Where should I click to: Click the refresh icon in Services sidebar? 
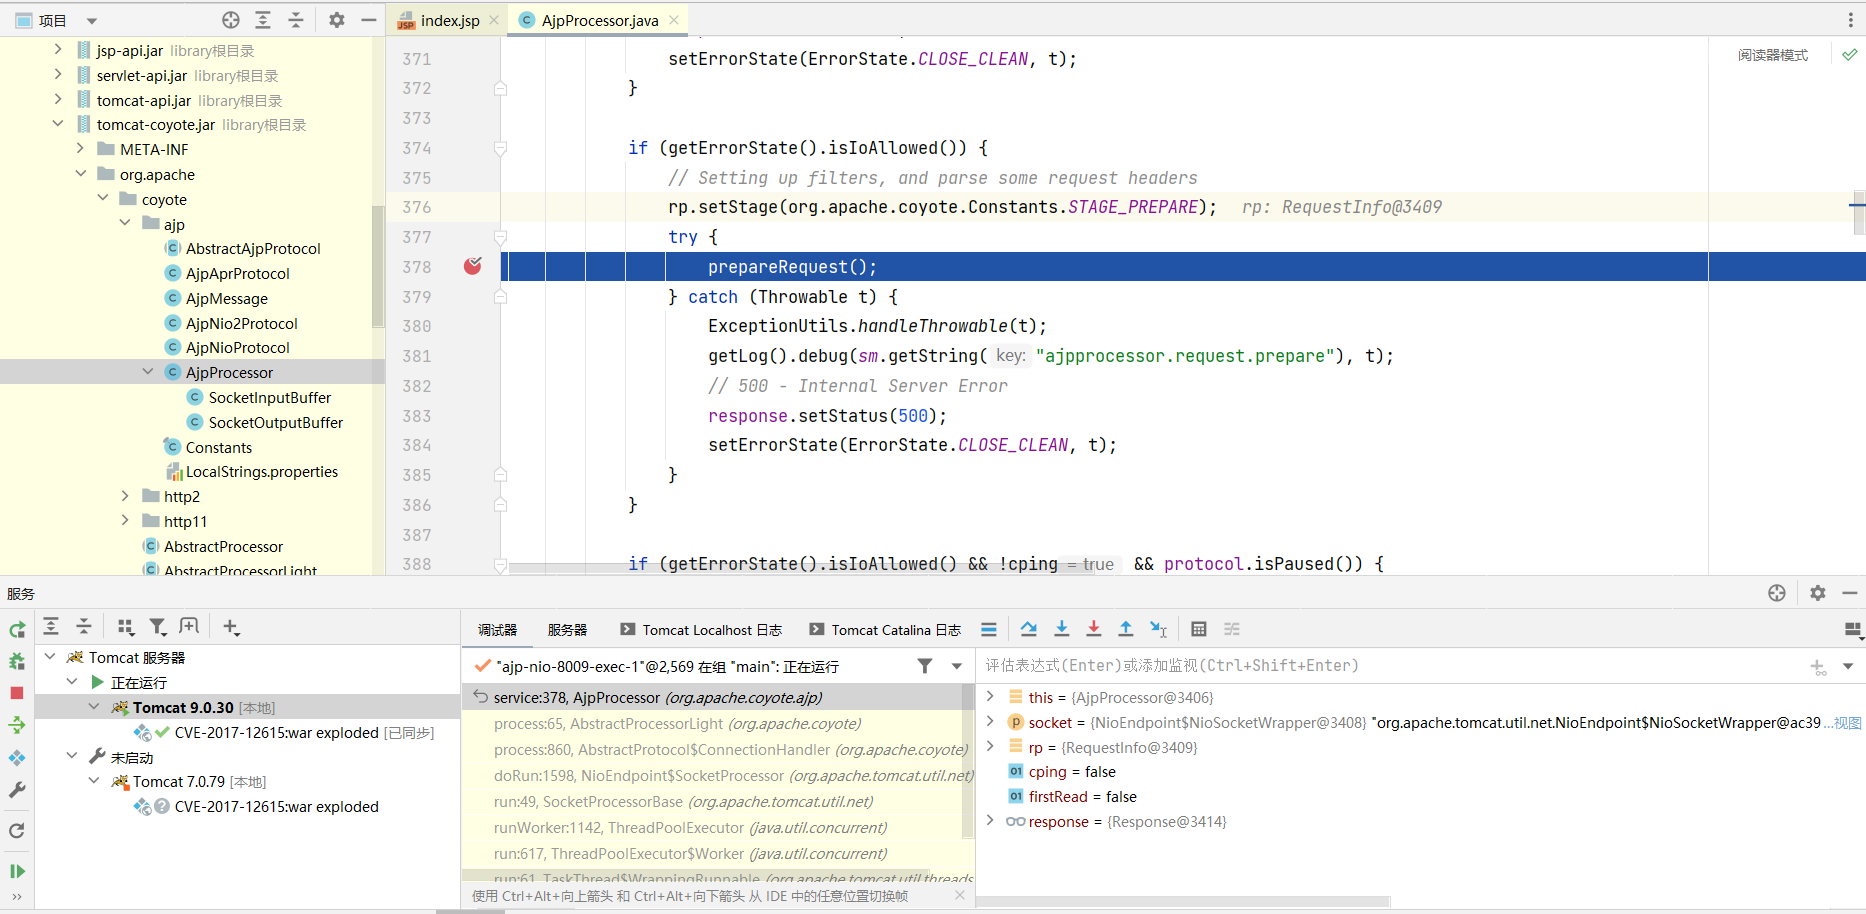pyautogui.click(x=17, y=831)
